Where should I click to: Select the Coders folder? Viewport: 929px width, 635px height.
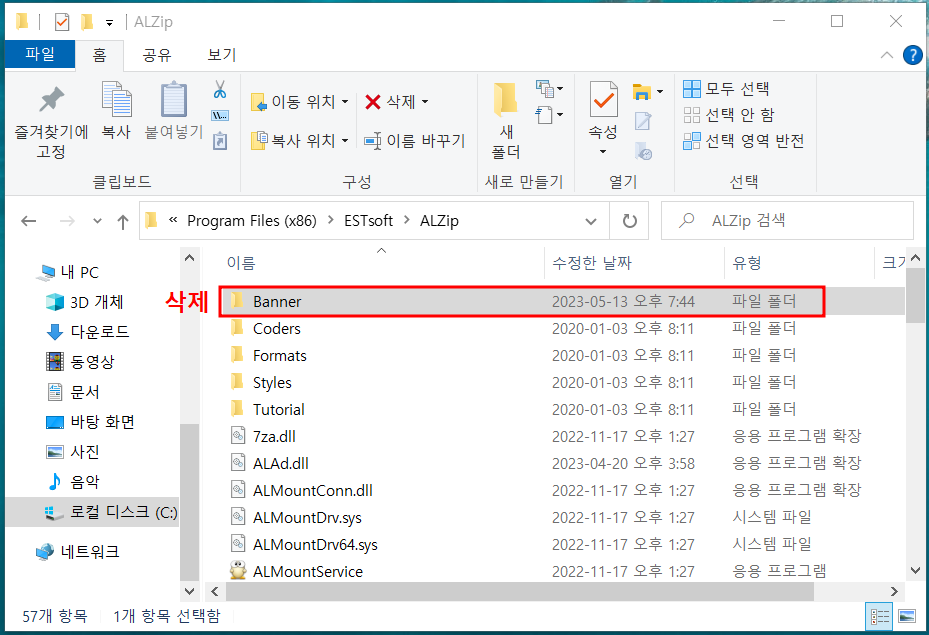tap(277, 329)
